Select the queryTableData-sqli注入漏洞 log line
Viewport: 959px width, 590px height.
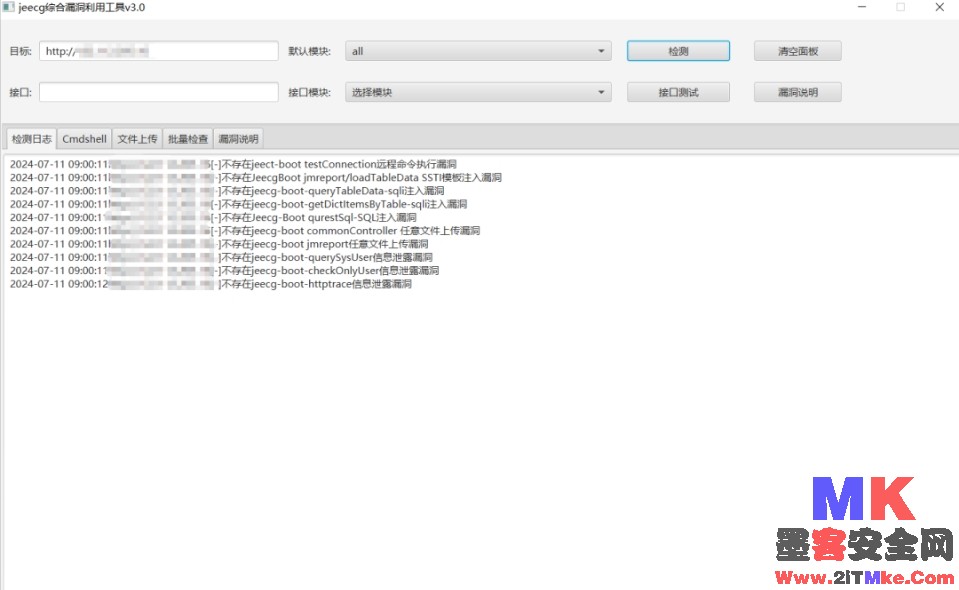coord(227,191)
